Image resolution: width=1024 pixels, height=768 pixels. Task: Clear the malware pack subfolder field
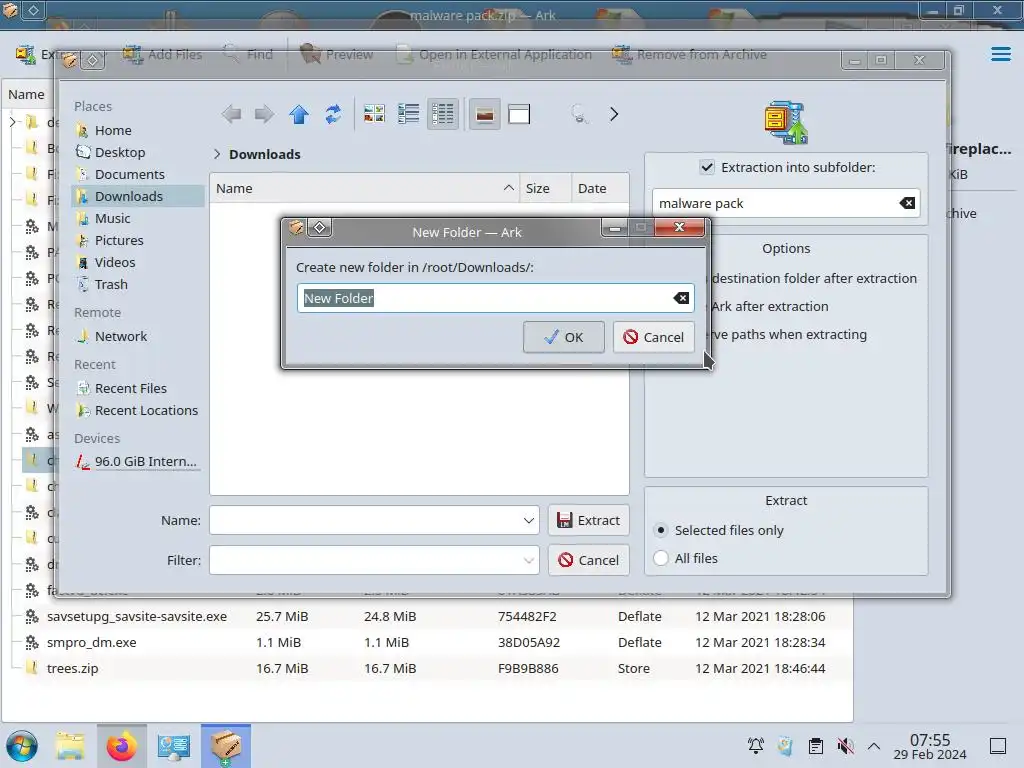click(x=907, y=203)
